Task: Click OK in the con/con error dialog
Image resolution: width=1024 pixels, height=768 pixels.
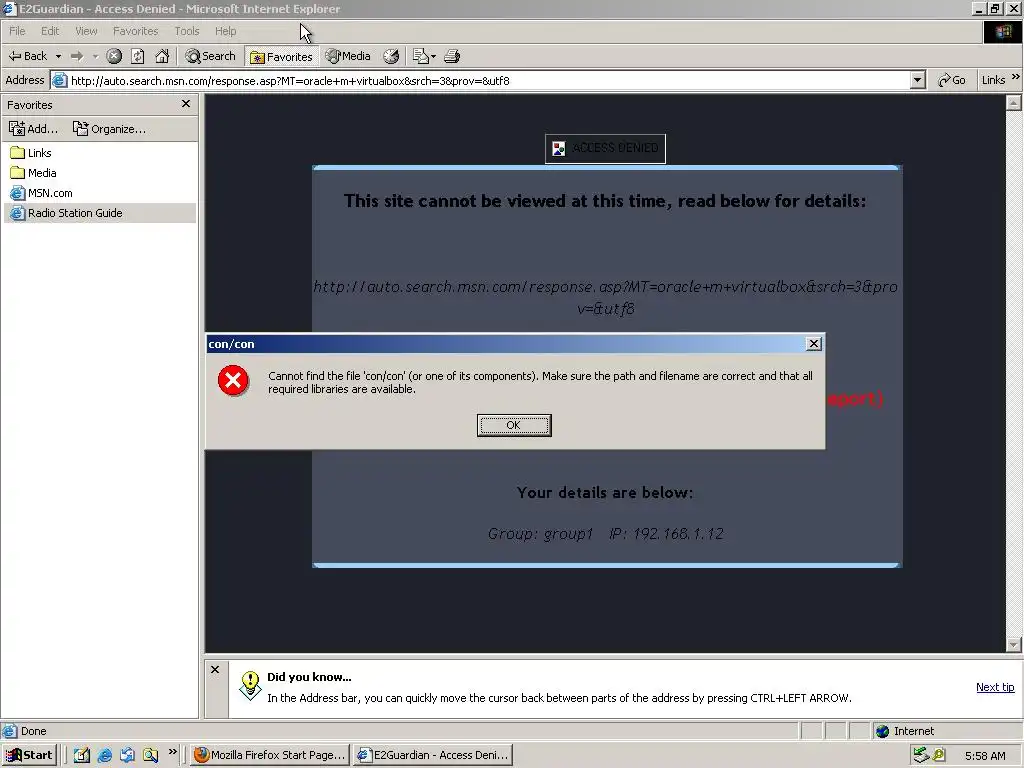Action: tap(514, 425)
